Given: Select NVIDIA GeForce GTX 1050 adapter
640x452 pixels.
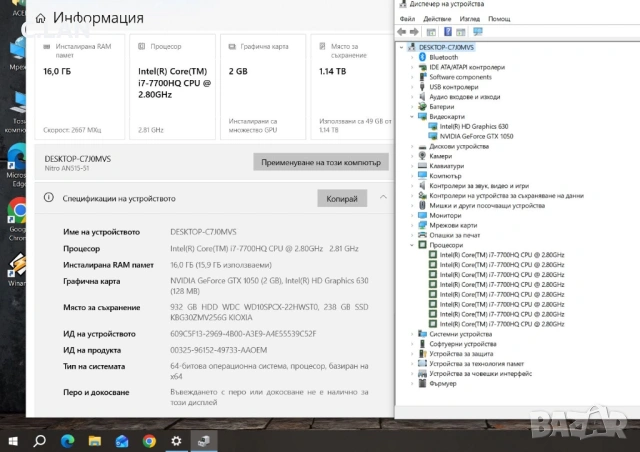Looking at the screenshot, I should point(476,136).
